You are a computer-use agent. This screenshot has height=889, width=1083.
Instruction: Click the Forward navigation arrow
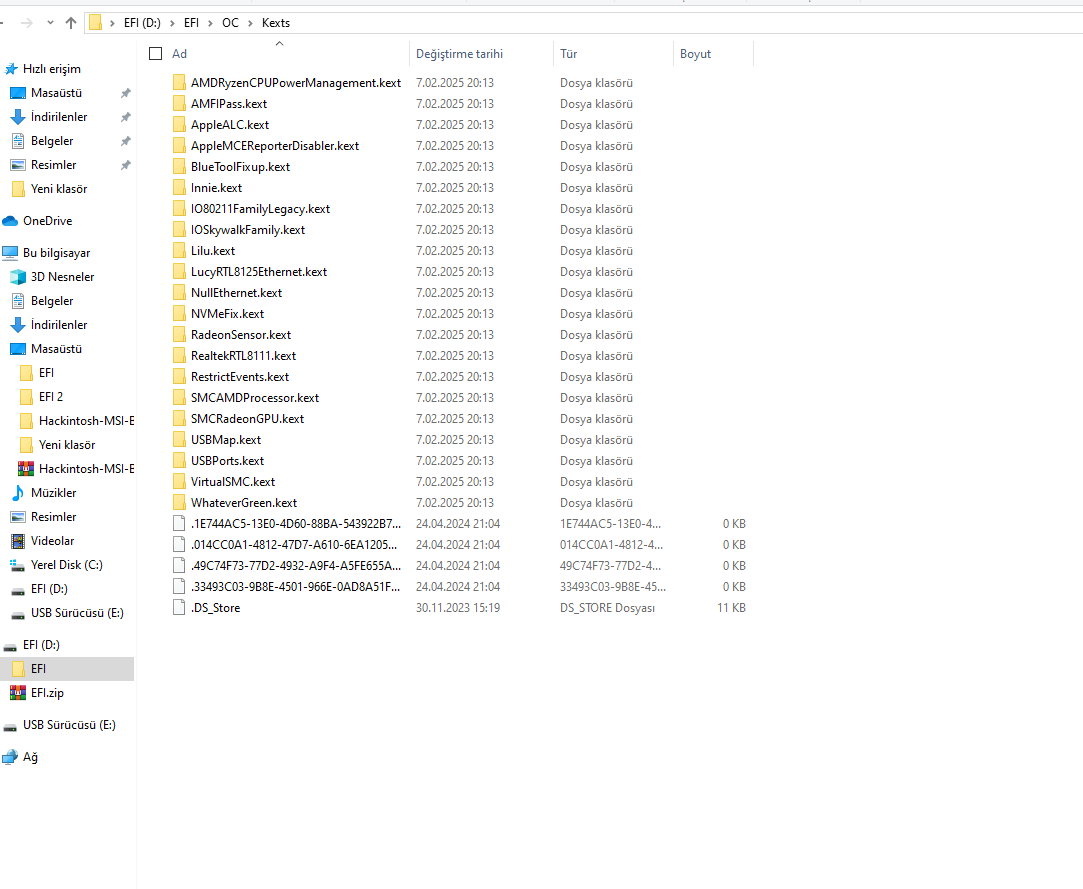(25, 22)
